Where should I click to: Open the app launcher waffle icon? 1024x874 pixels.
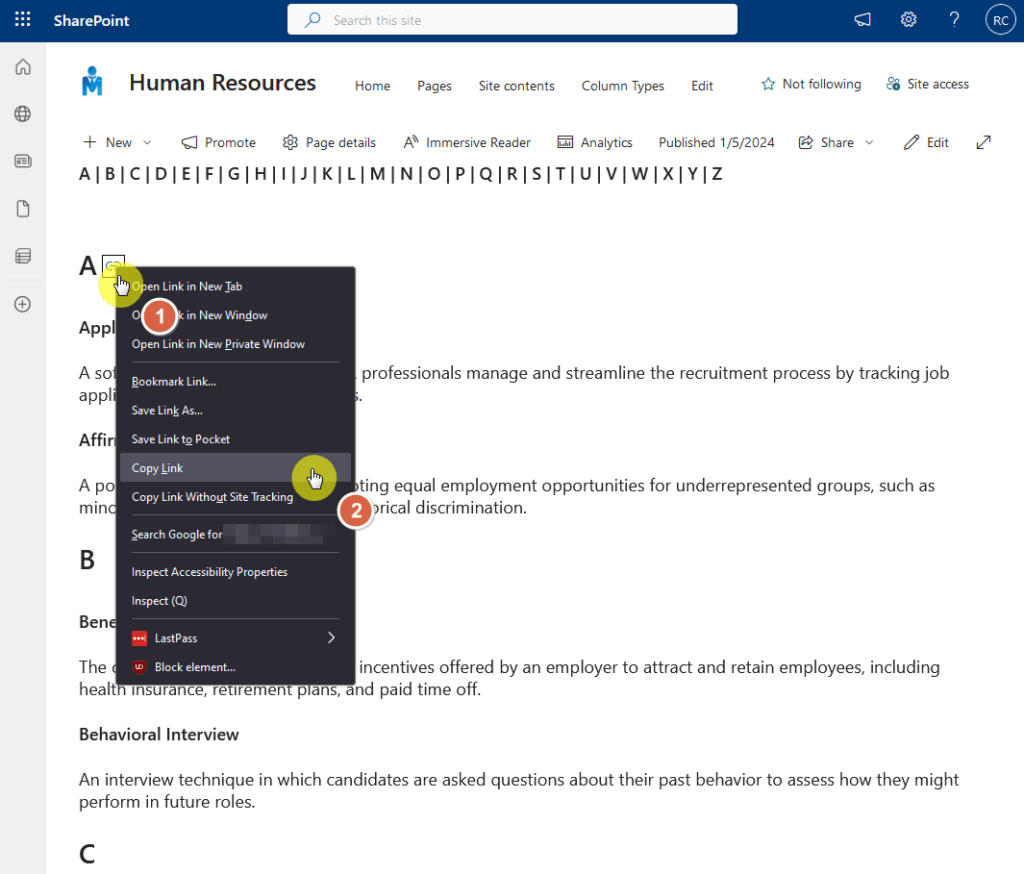tap(22, 20)
